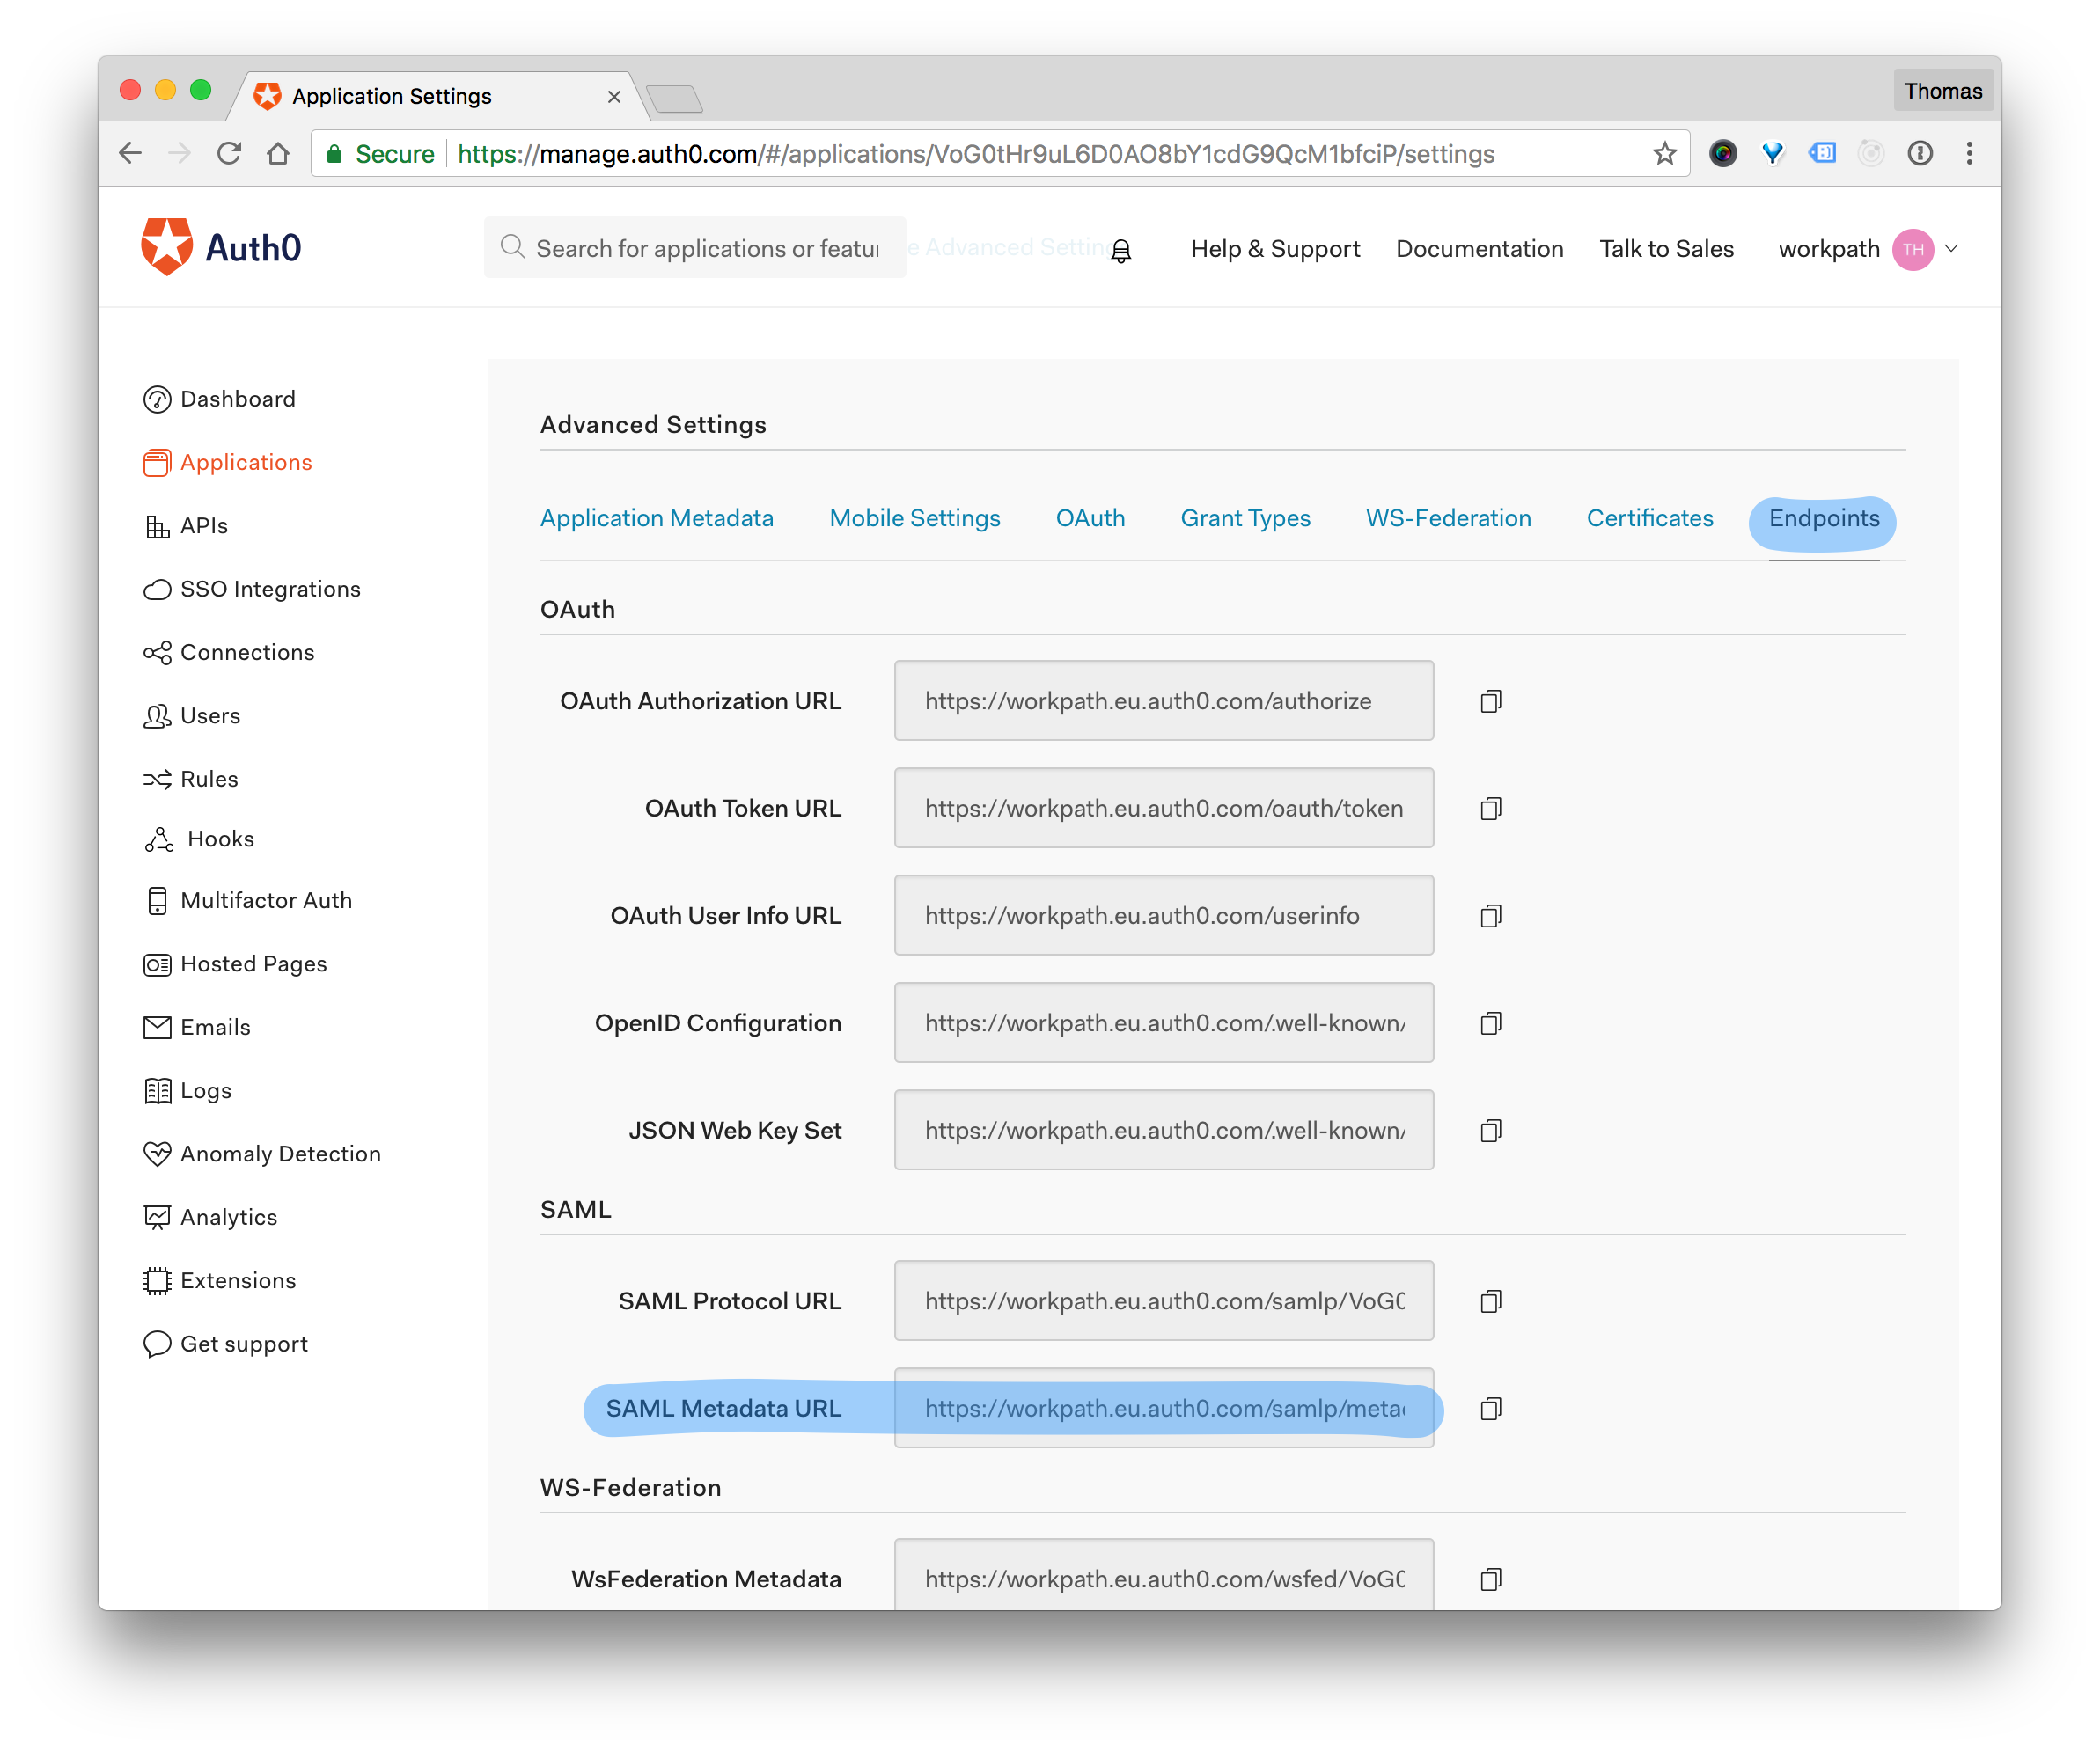
Task: View Logs in the sidebar
Action: point(188,1090)
